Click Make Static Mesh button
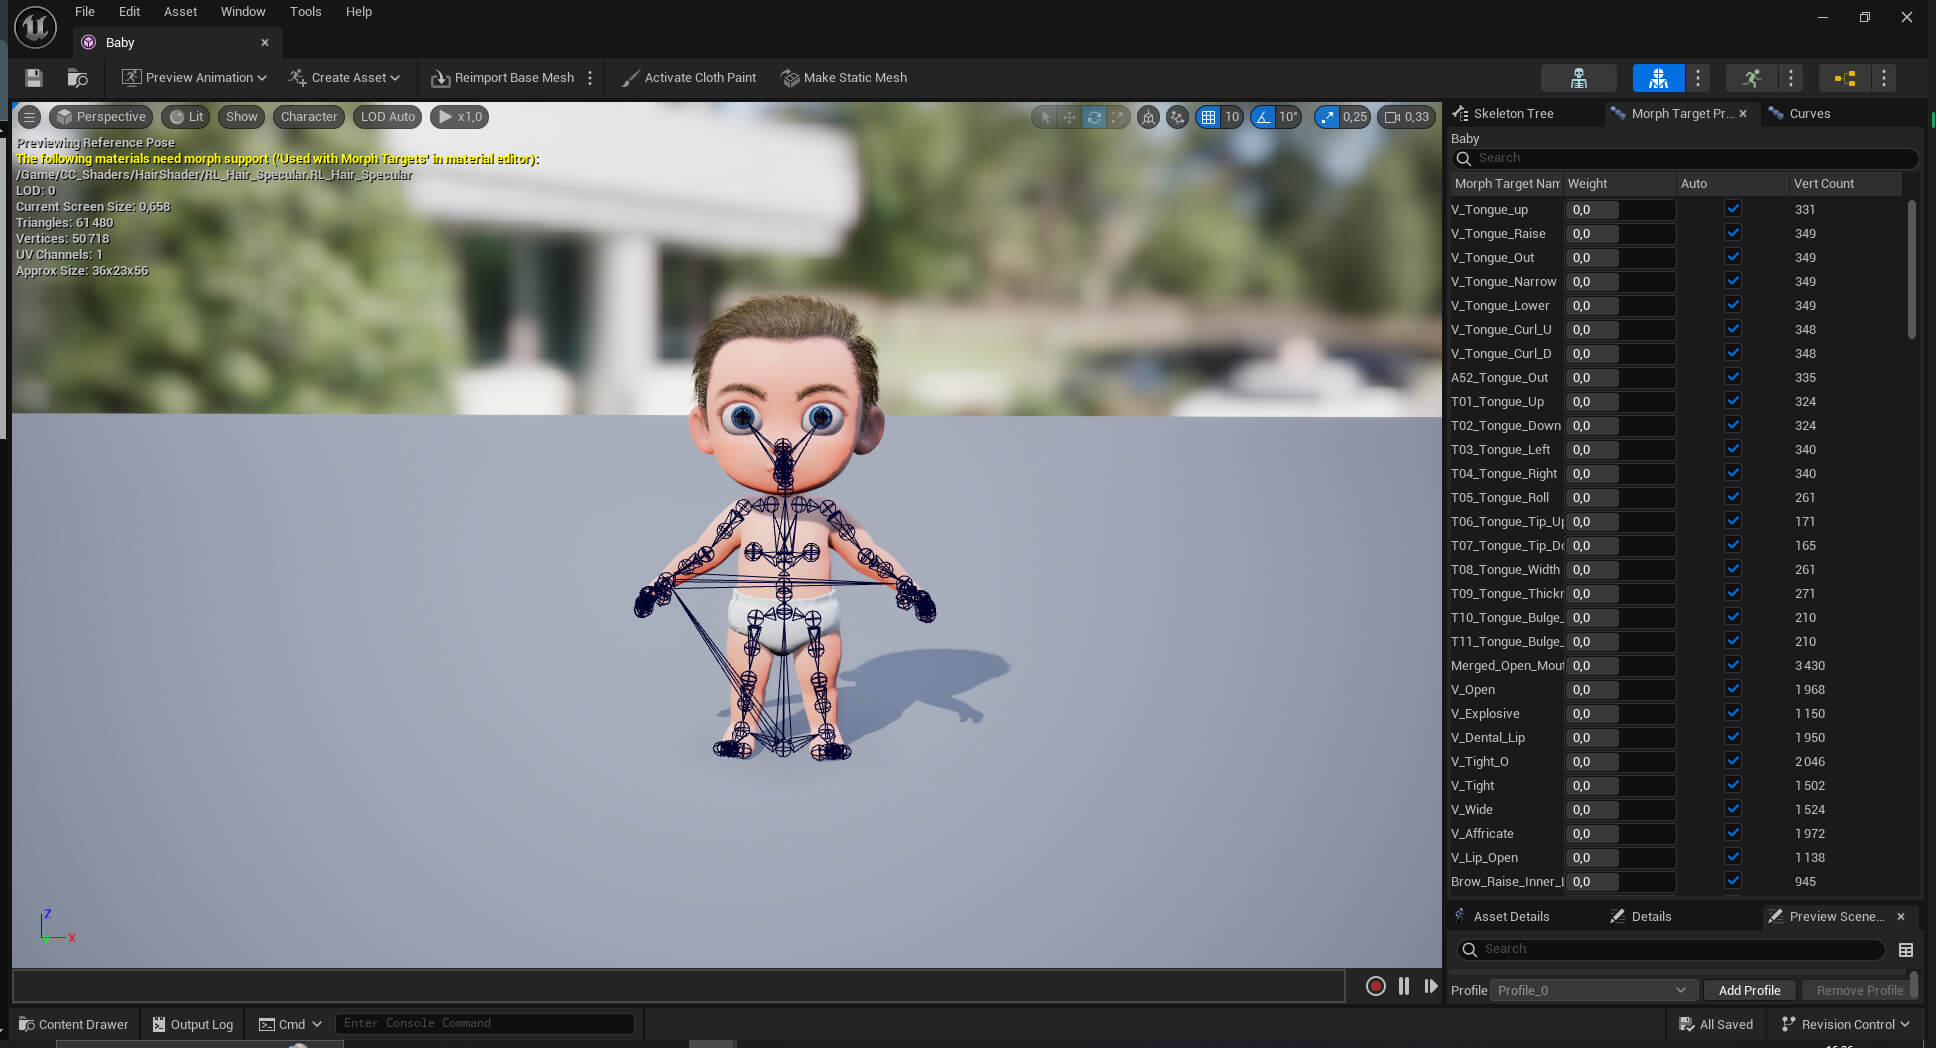The image size is (1936, 1048). [x=844, y=78]
